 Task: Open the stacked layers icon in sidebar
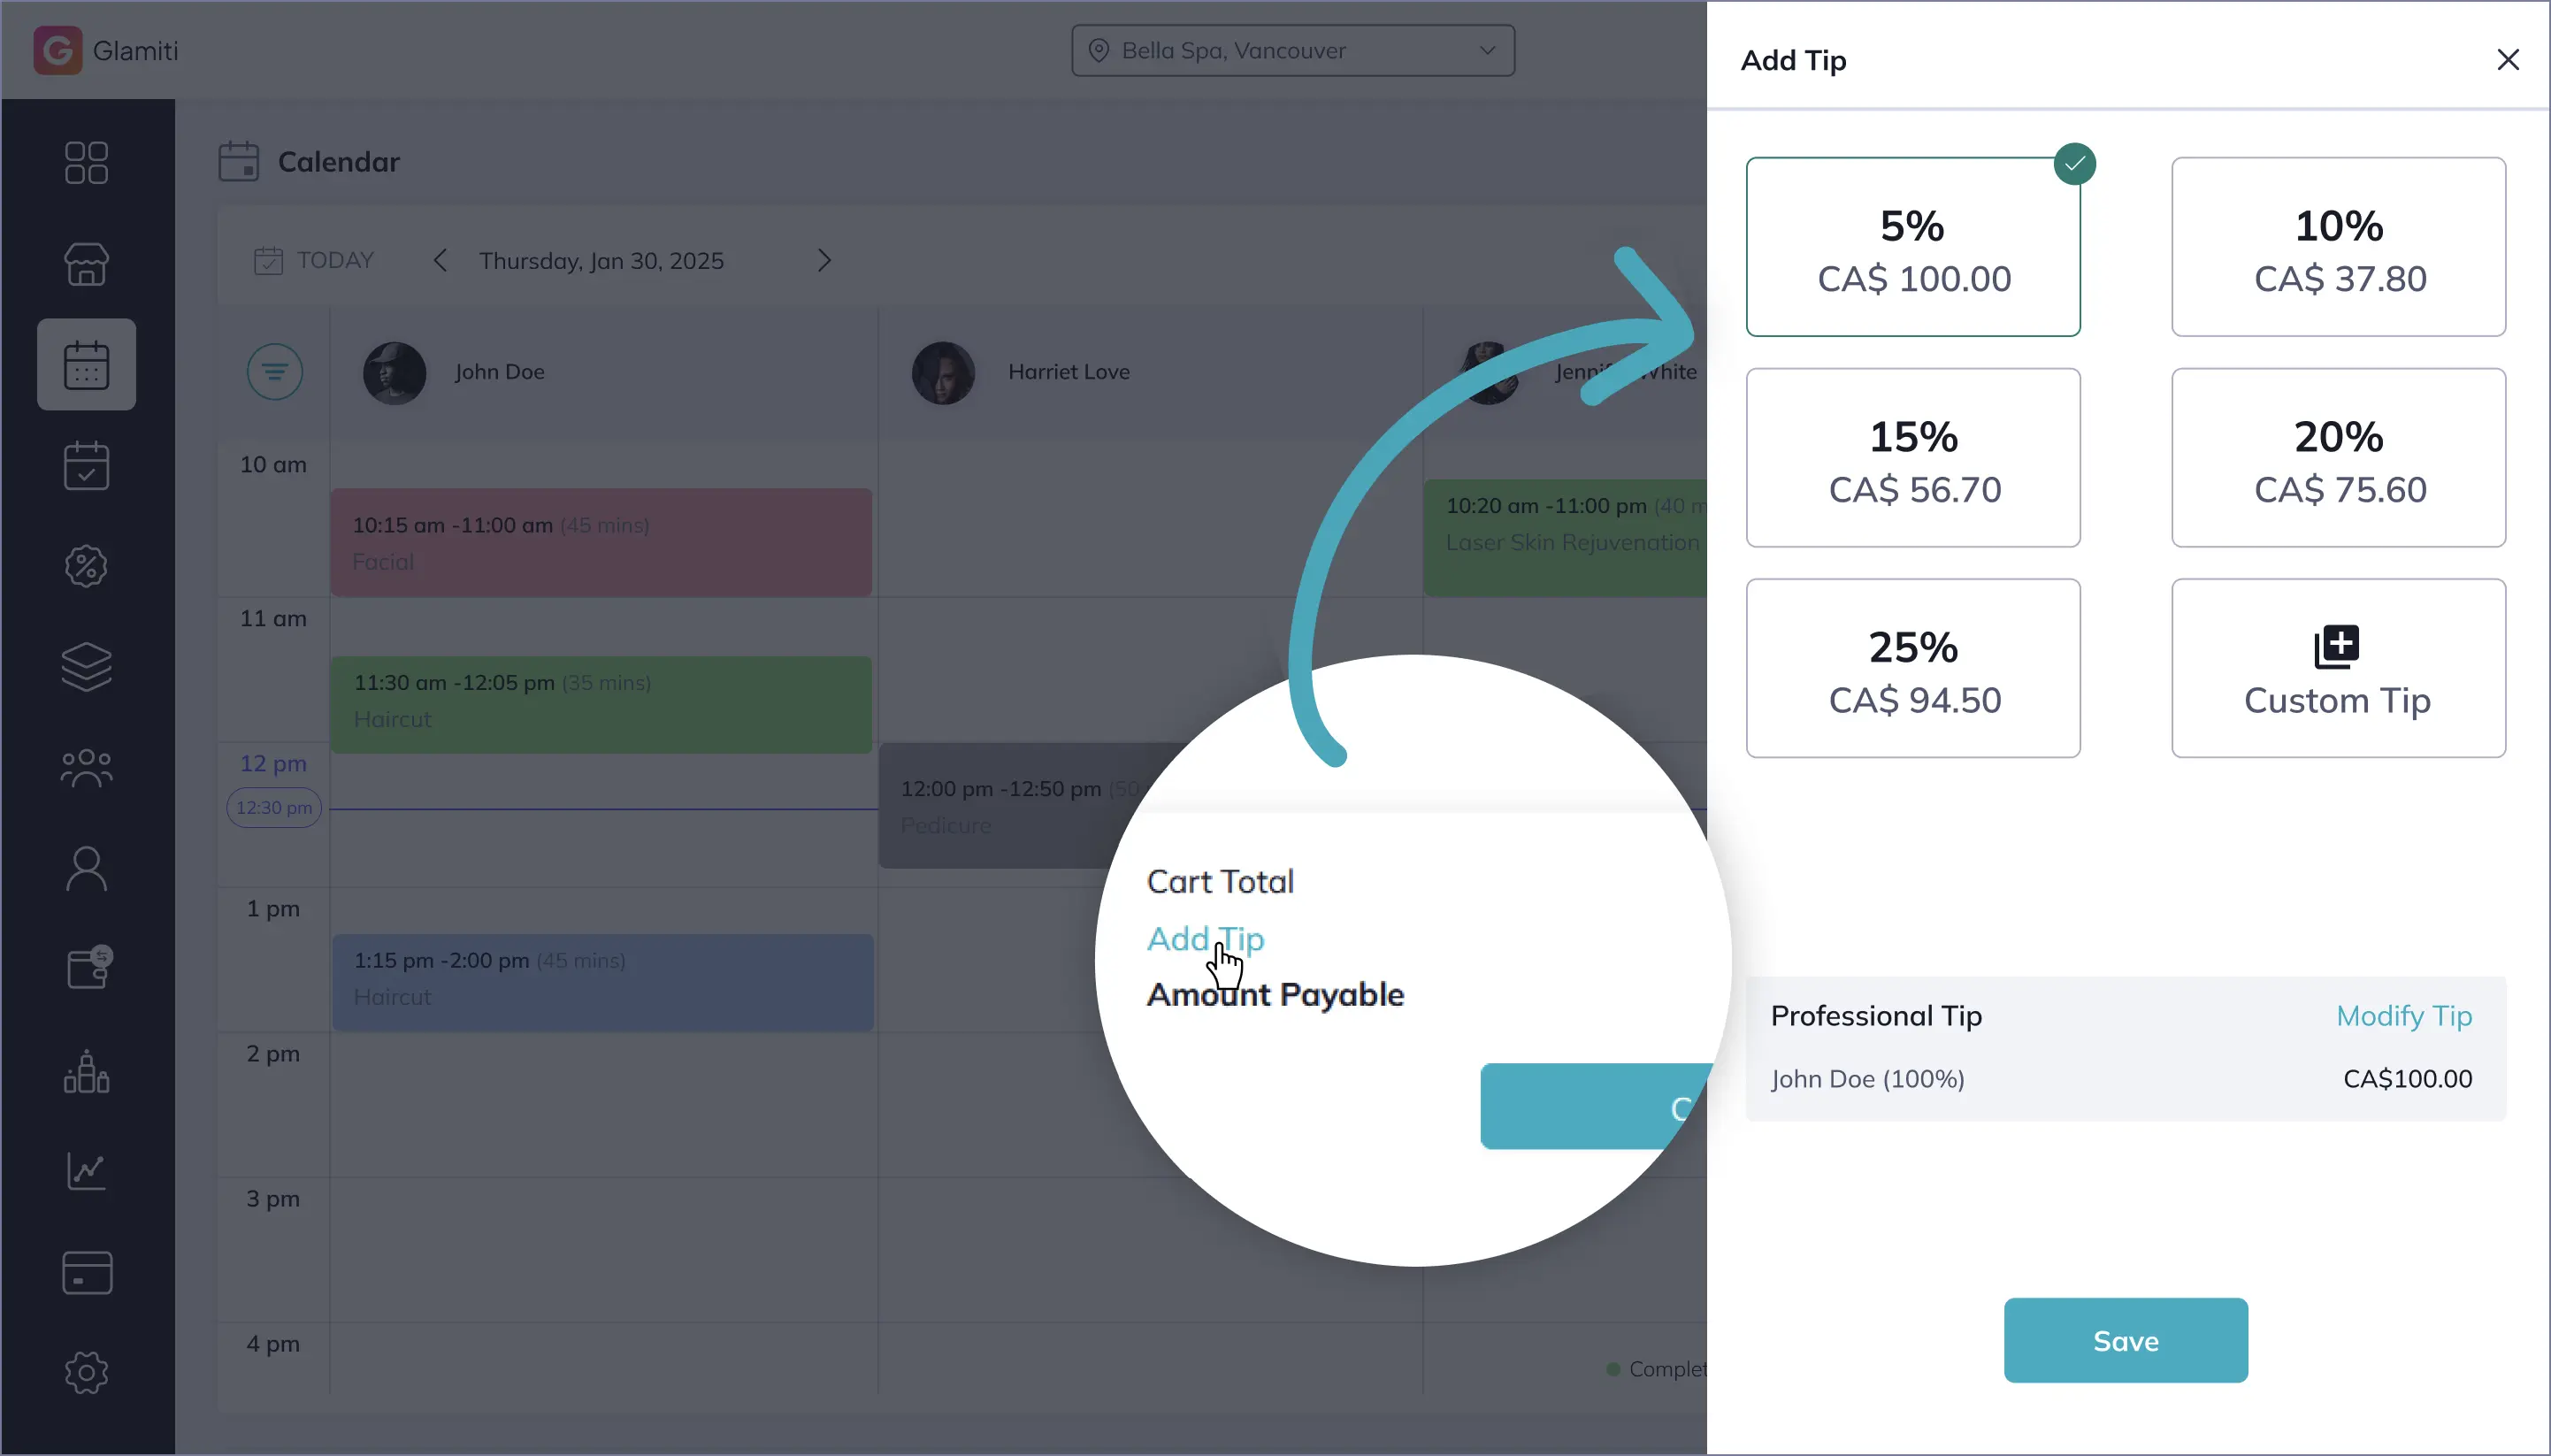click(x=86, y=667)
